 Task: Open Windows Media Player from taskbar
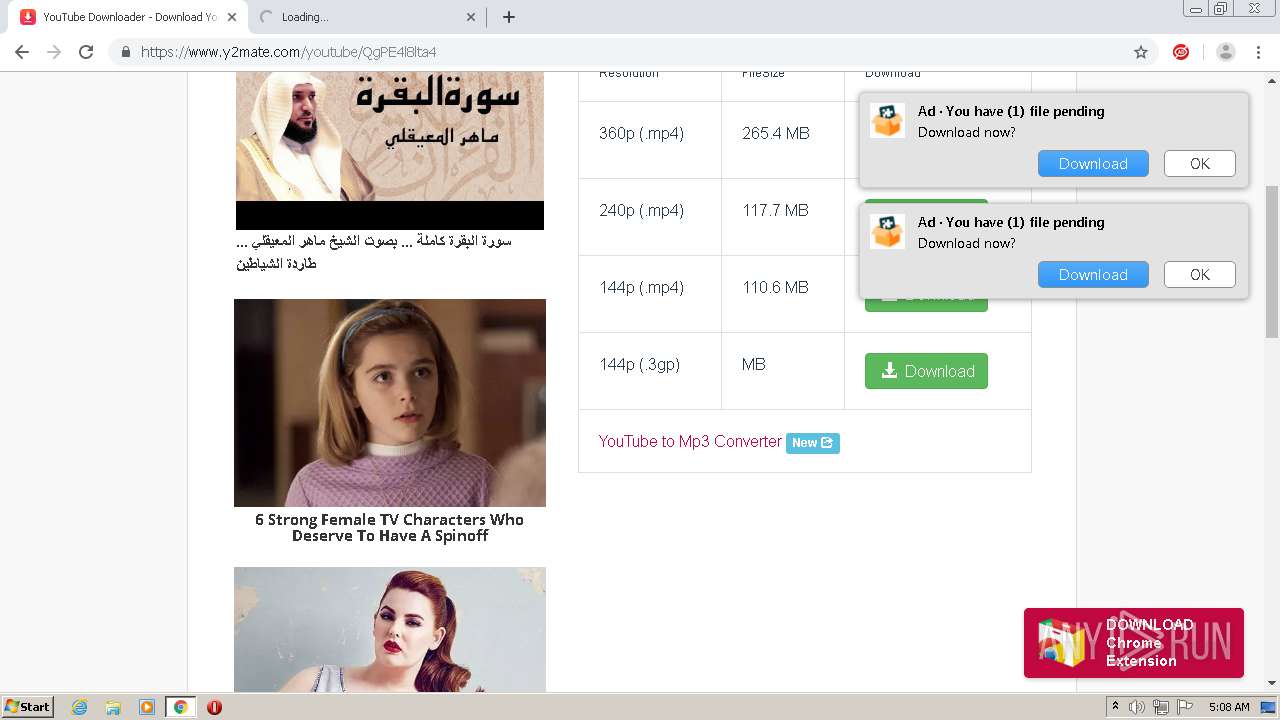click(146, 707)
